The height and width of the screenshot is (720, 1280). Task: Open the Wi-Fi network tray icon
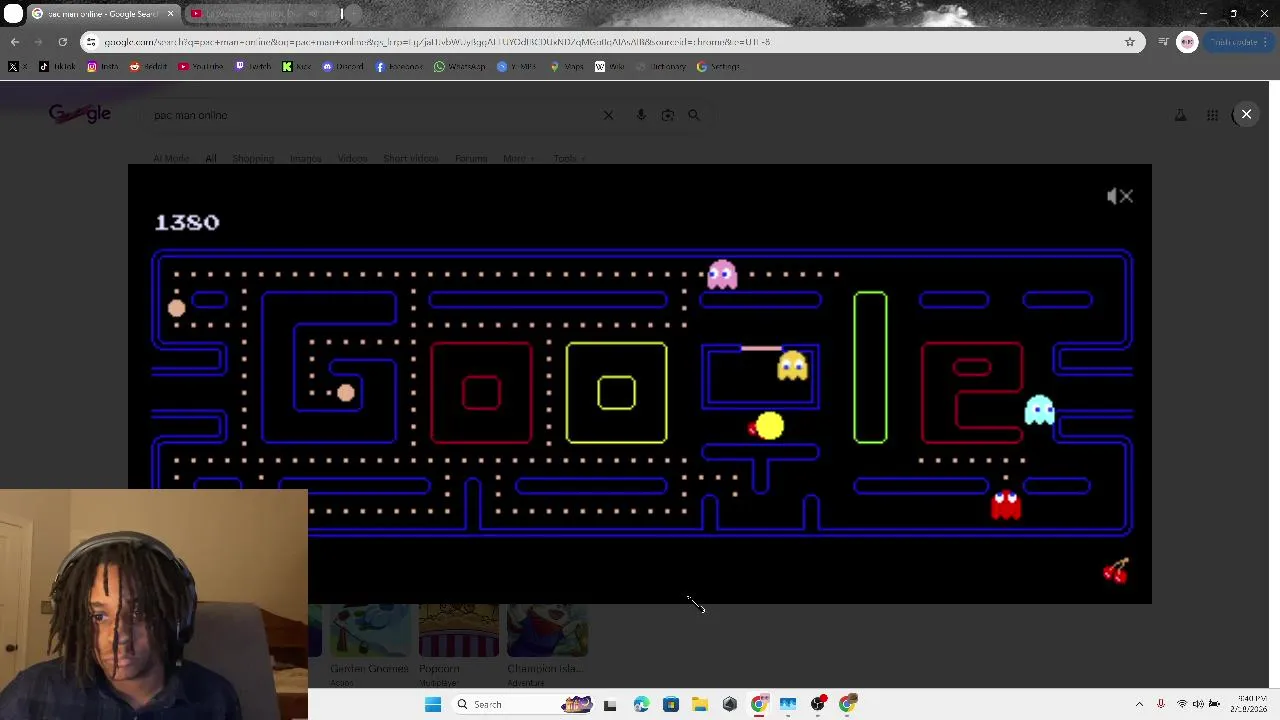1181,704
